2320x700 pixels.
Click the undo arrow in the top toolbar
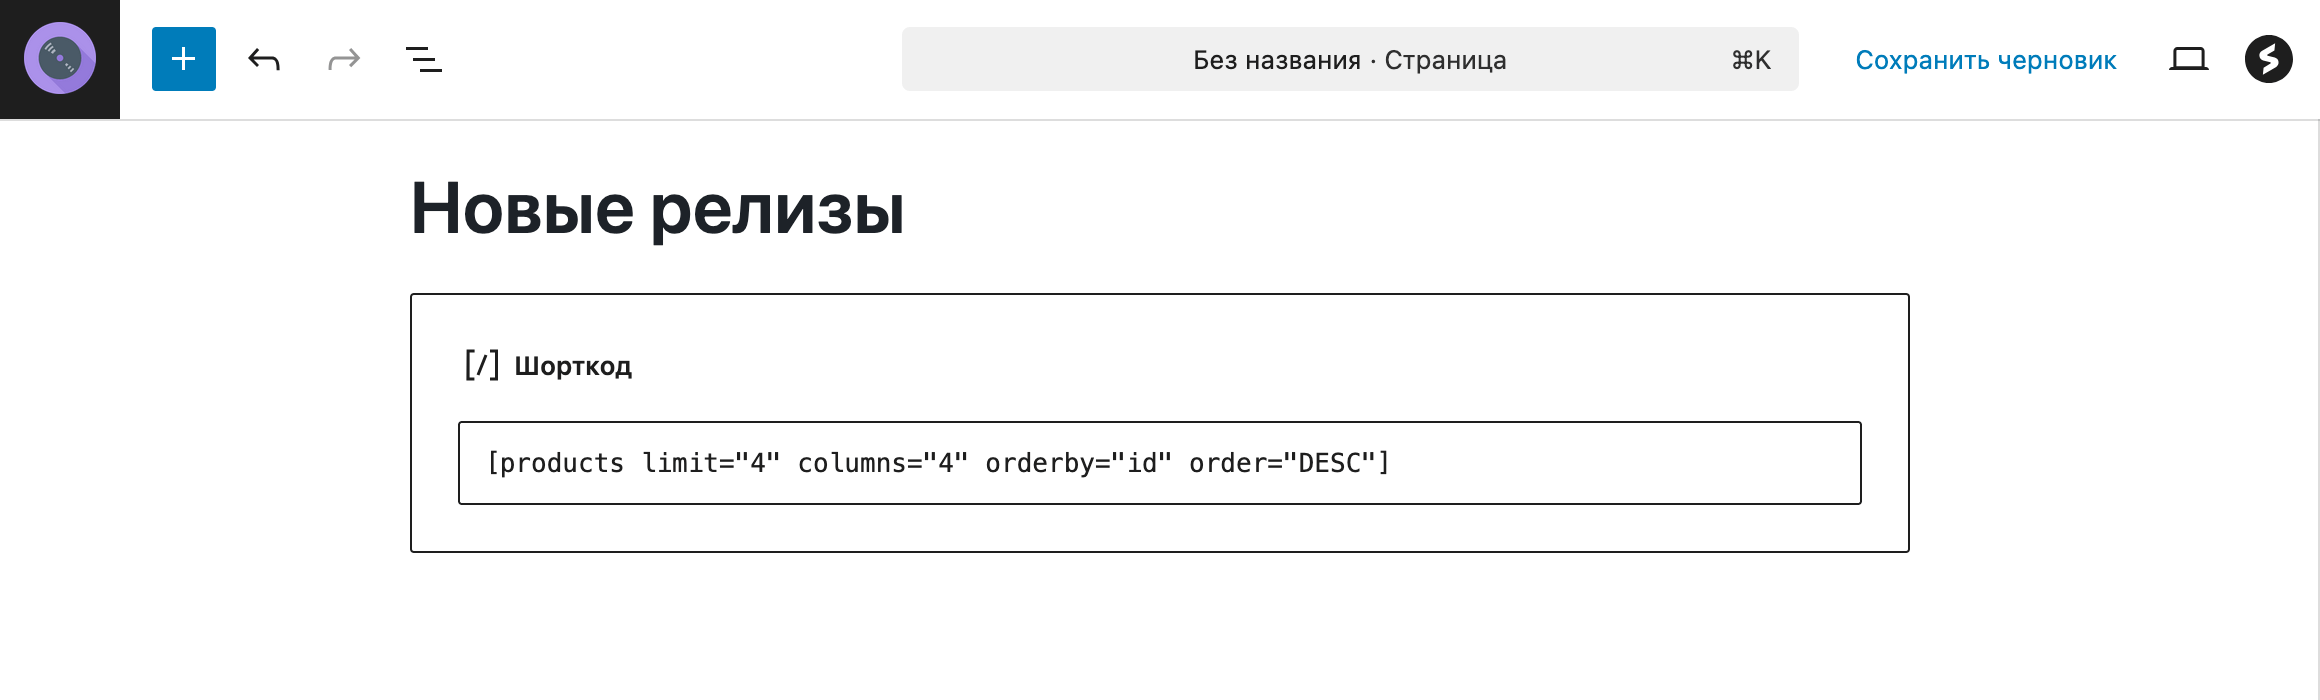point(263,59)
